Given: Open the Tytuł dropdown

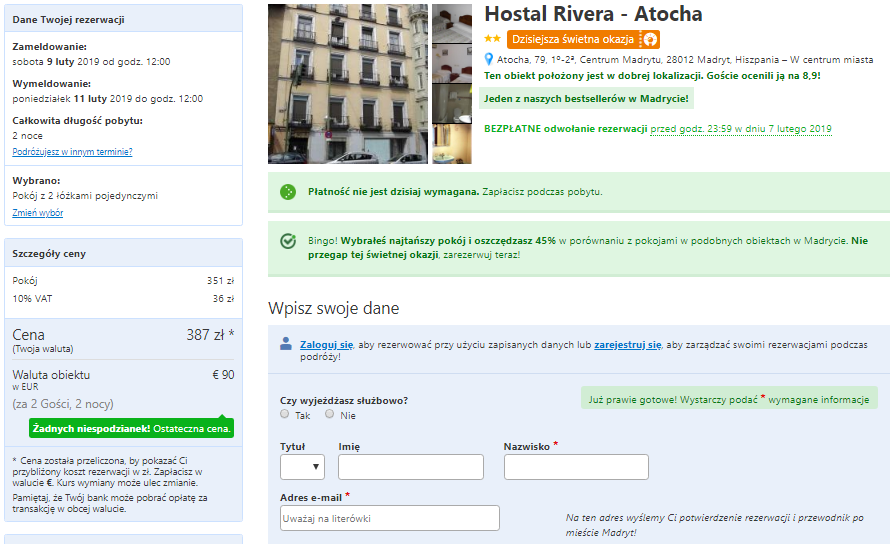Looking at the screenshot, I should (x=302, y=467).
